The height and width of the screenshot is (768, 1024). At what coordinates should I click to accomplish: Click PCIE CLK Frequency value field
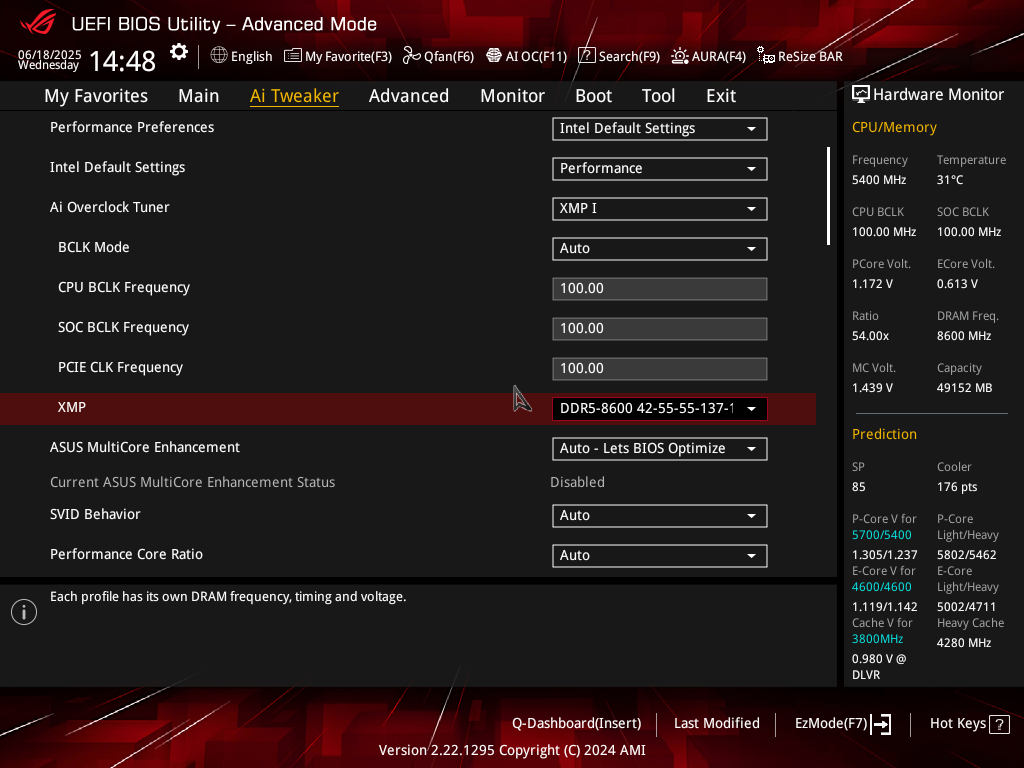660,368
